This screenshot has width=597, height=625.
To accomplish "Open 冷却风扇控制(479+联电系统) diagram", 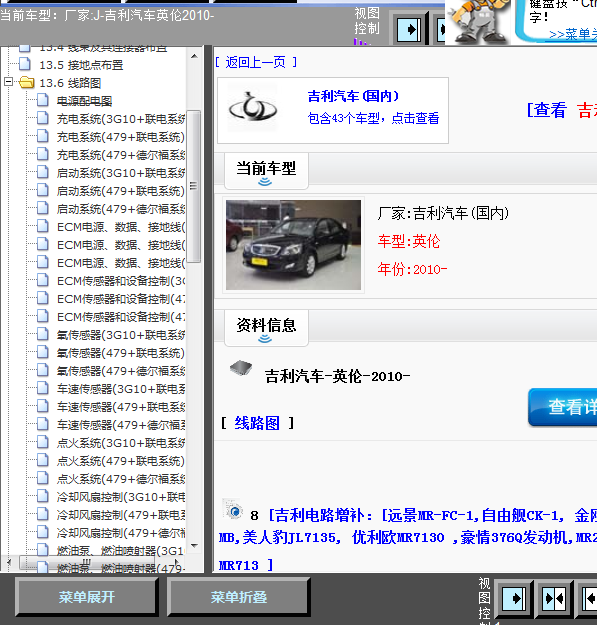I will tap(121, 515).
